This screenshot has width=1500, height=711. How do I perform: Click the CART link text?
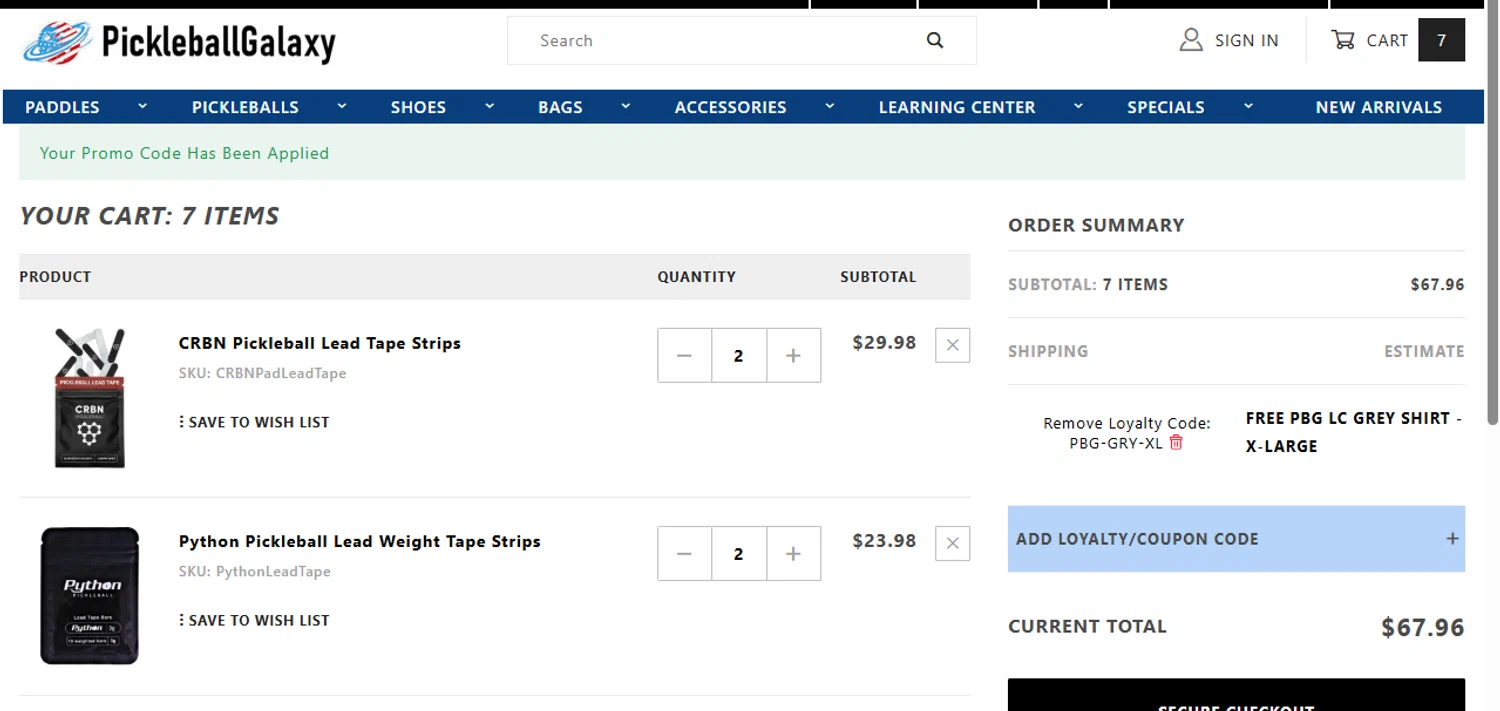pos(1387,41)
